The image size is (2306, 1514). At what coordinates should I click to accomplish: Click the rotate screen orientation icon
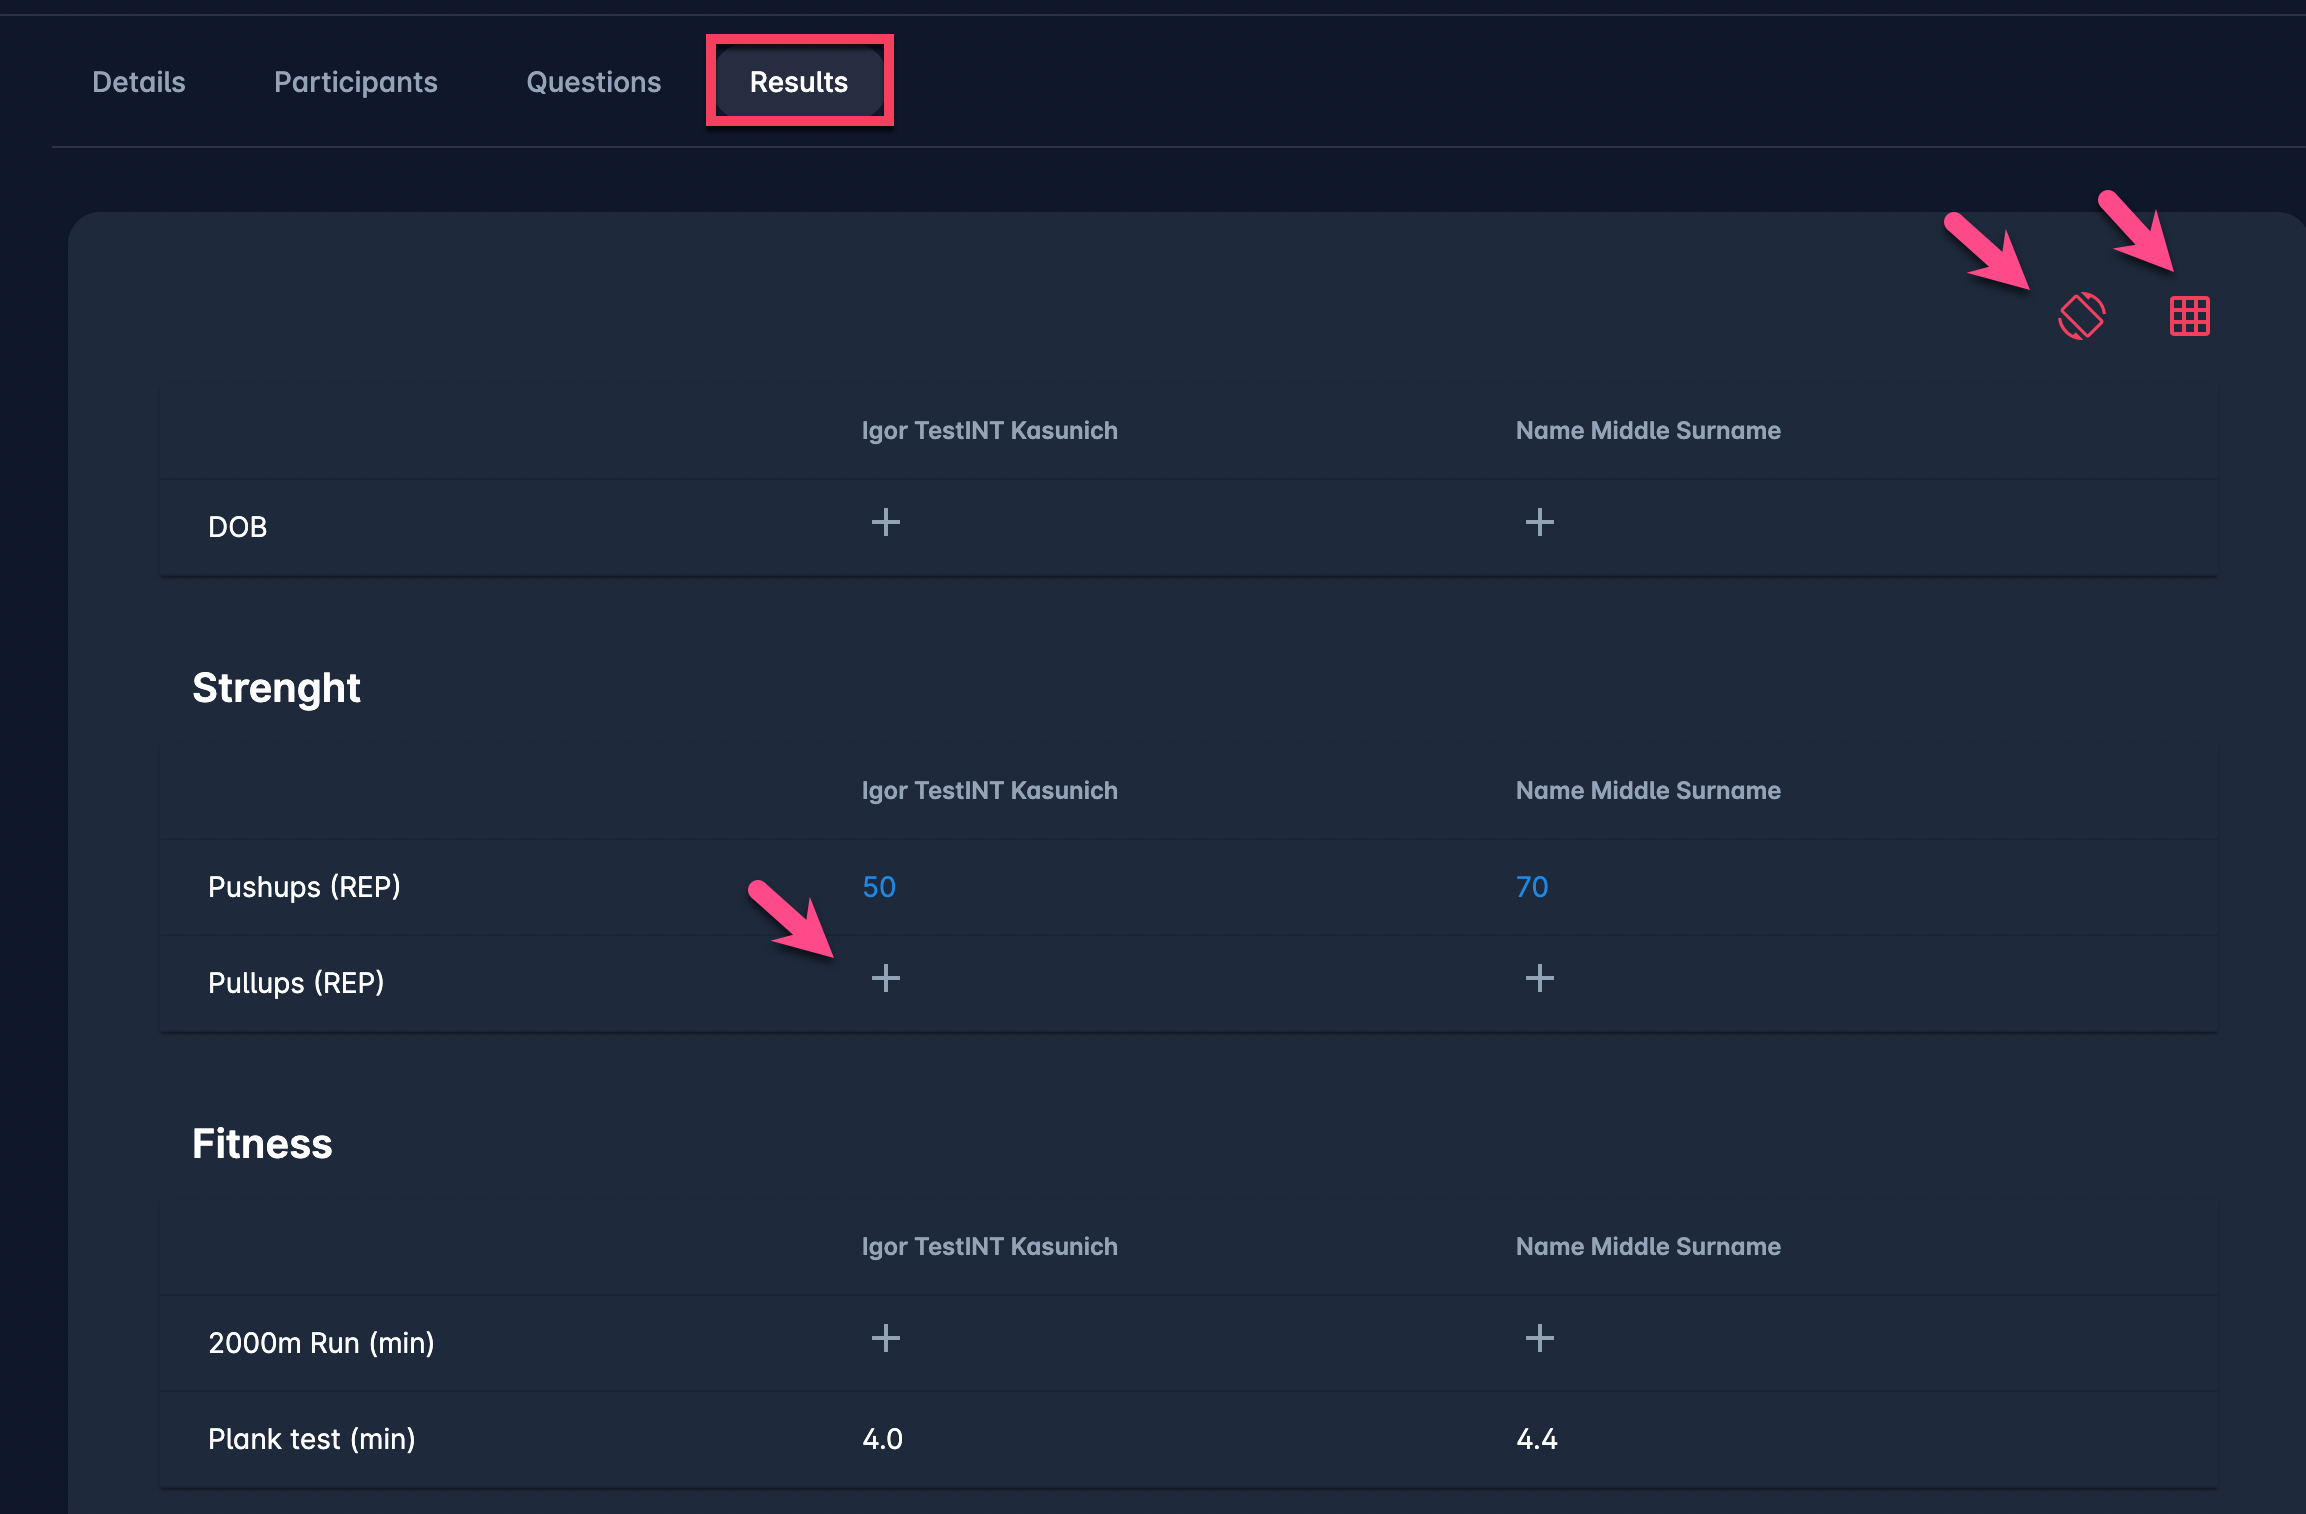pos(2082,316)
